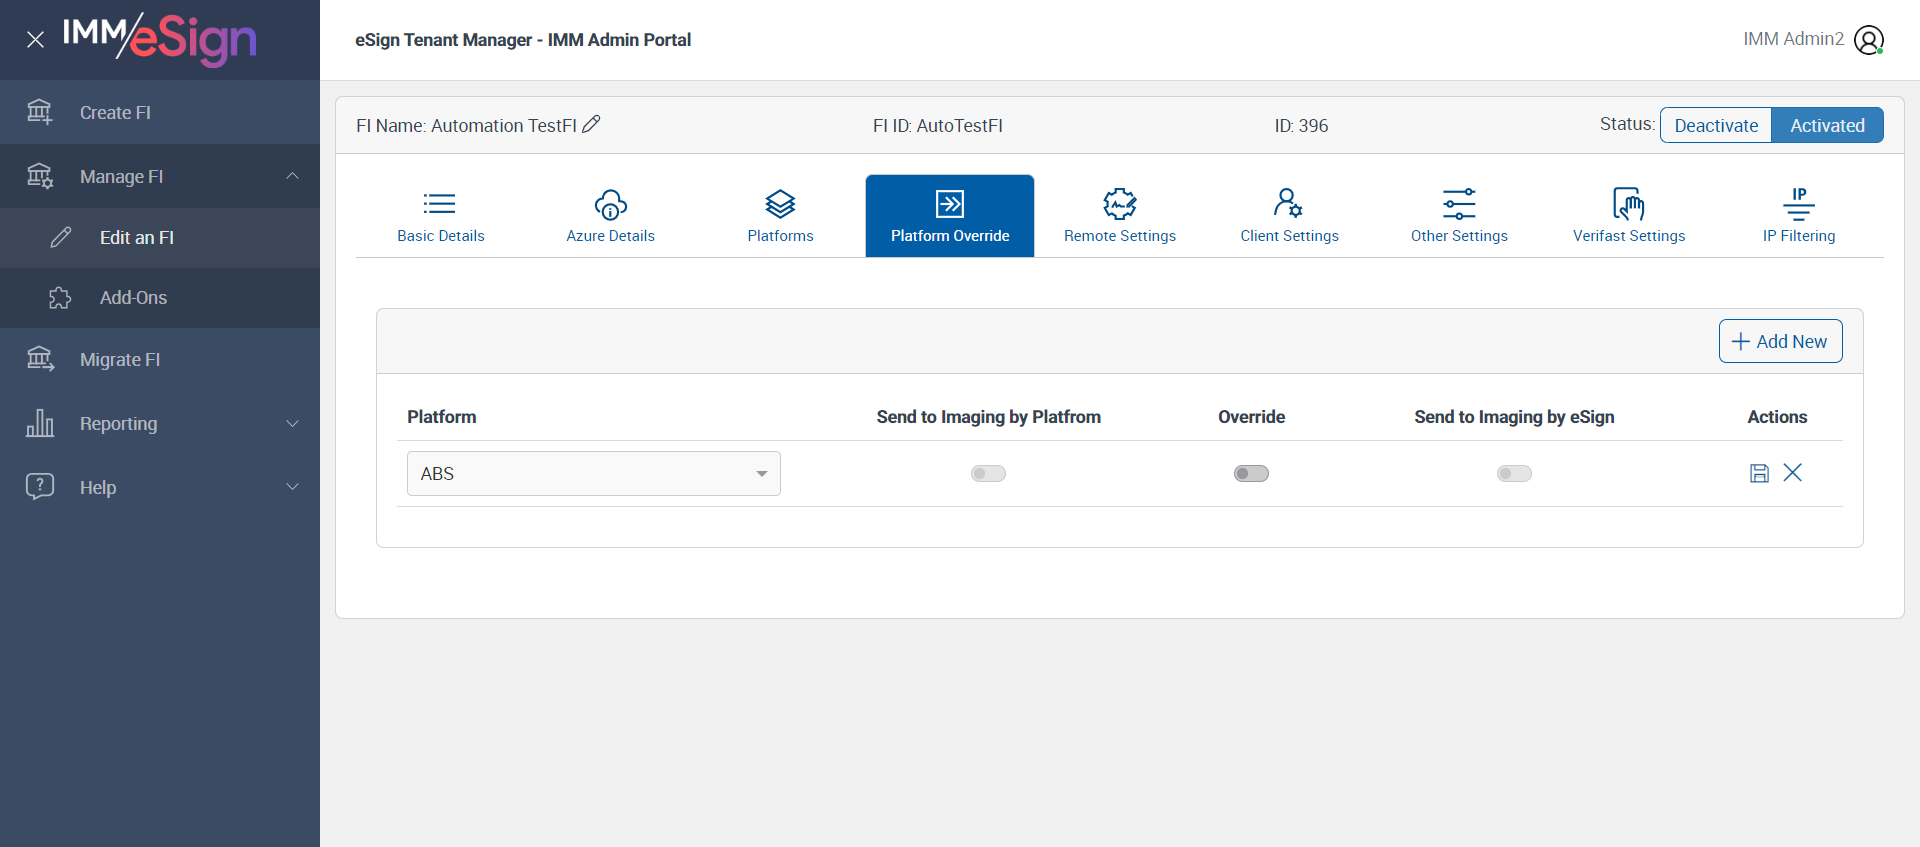The image size is (1920, 847).
Task: Open Verifast Settings hand icon tab
Action: (1628, 216)
